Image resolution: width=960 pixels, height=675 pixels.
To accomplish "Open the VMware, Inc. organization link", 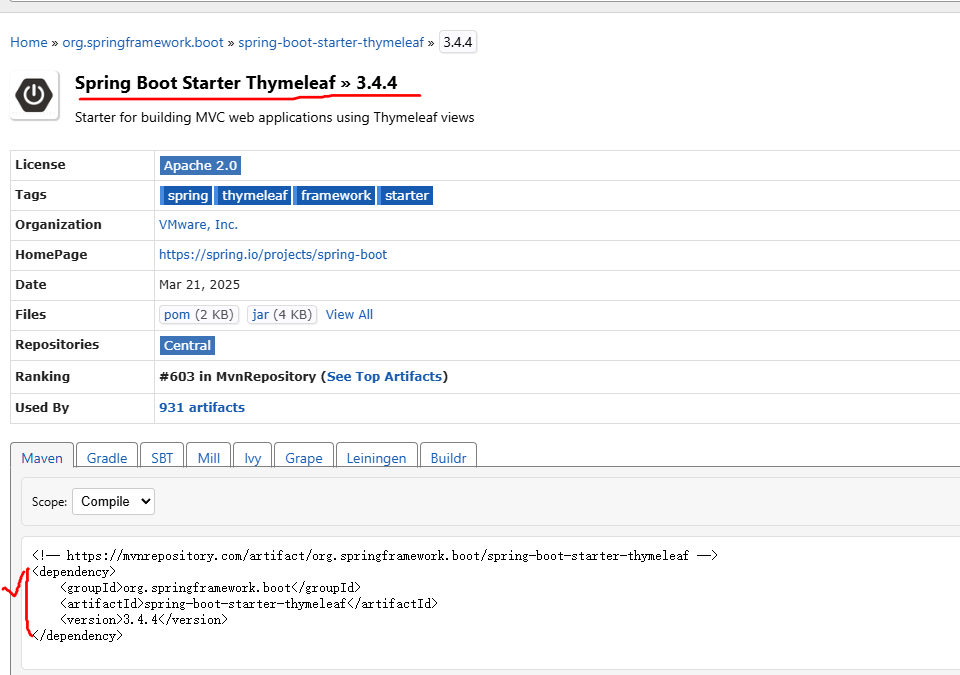I will click(198, 225).
